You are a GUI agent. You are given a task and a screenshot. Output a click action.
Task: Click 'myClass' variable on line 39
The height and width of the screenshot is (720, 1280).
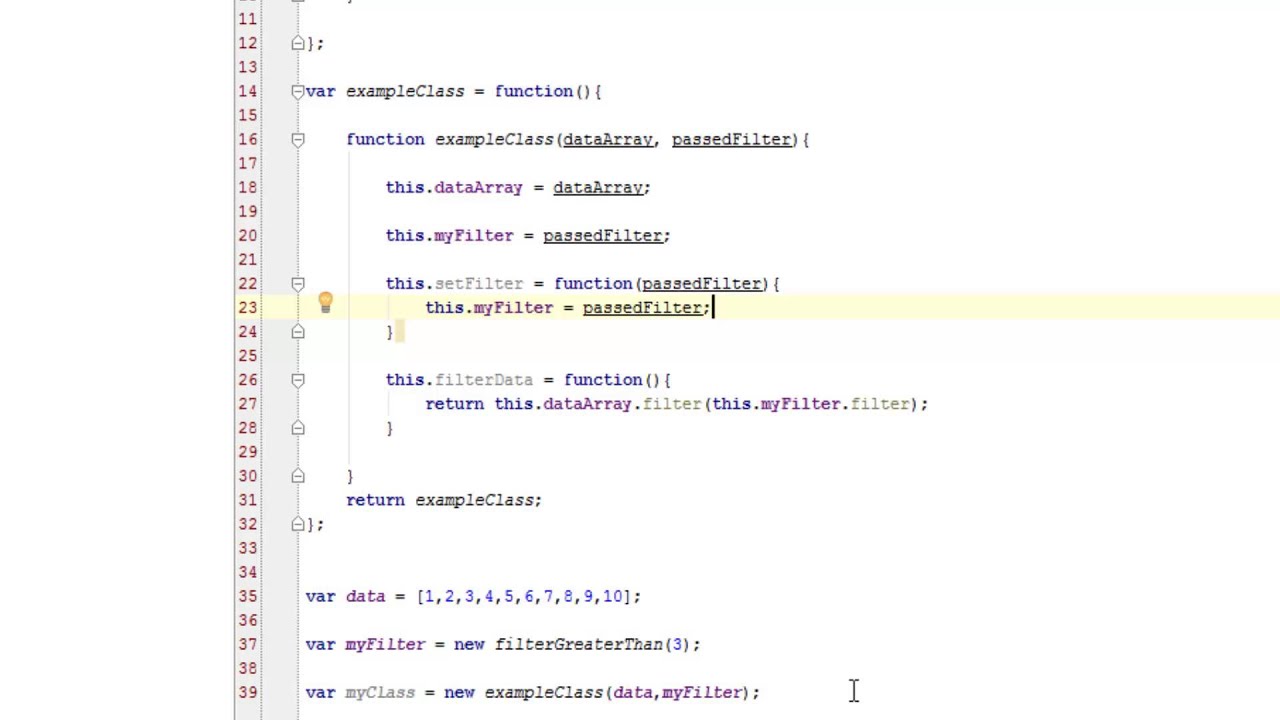tap(379, 692)
